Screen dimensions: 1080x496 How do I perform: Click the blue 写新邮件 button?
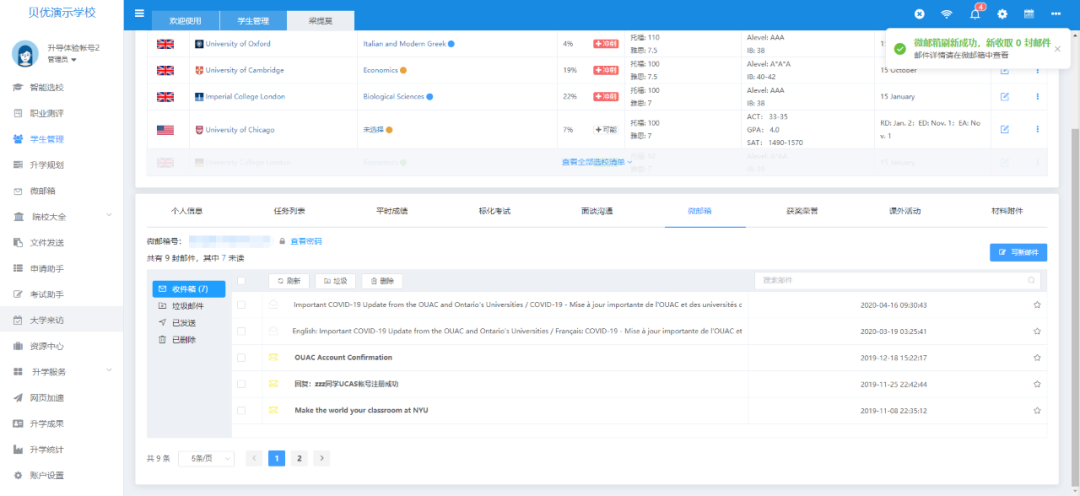tap(1018, 253)
